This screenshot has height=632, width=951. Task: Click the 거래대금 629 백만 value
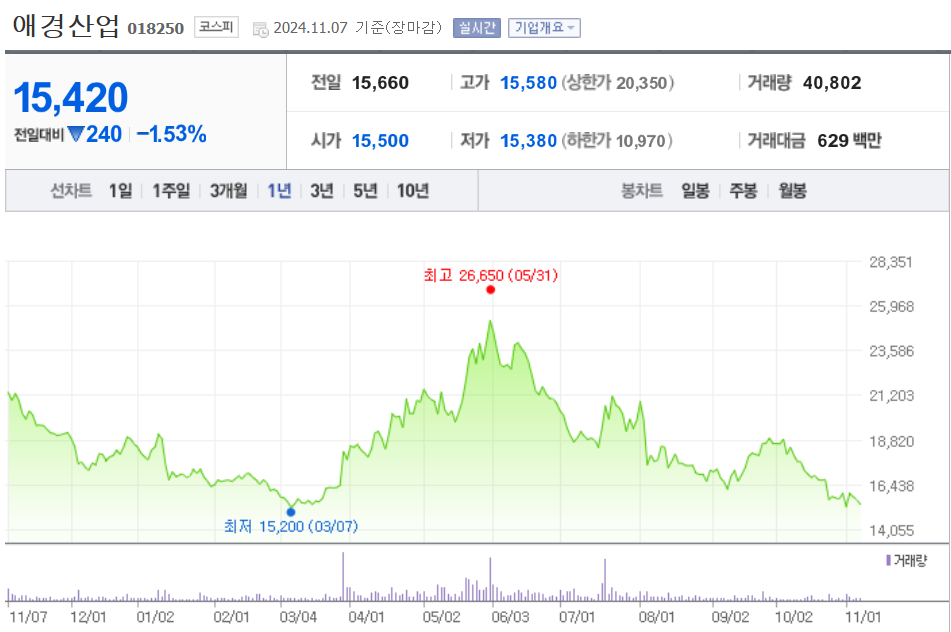[849, 141]
